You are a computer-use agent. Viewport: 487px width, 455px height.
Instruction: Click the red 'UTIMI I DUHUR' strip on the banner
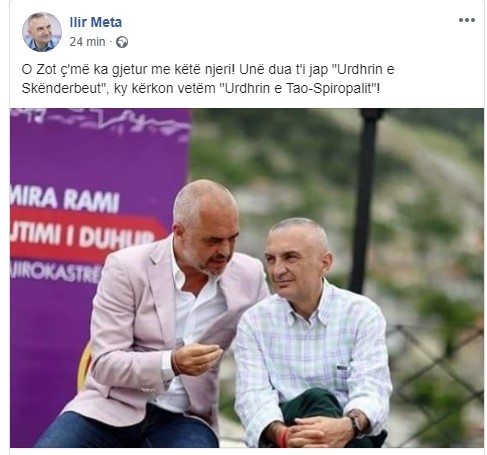tap(87, 235)
